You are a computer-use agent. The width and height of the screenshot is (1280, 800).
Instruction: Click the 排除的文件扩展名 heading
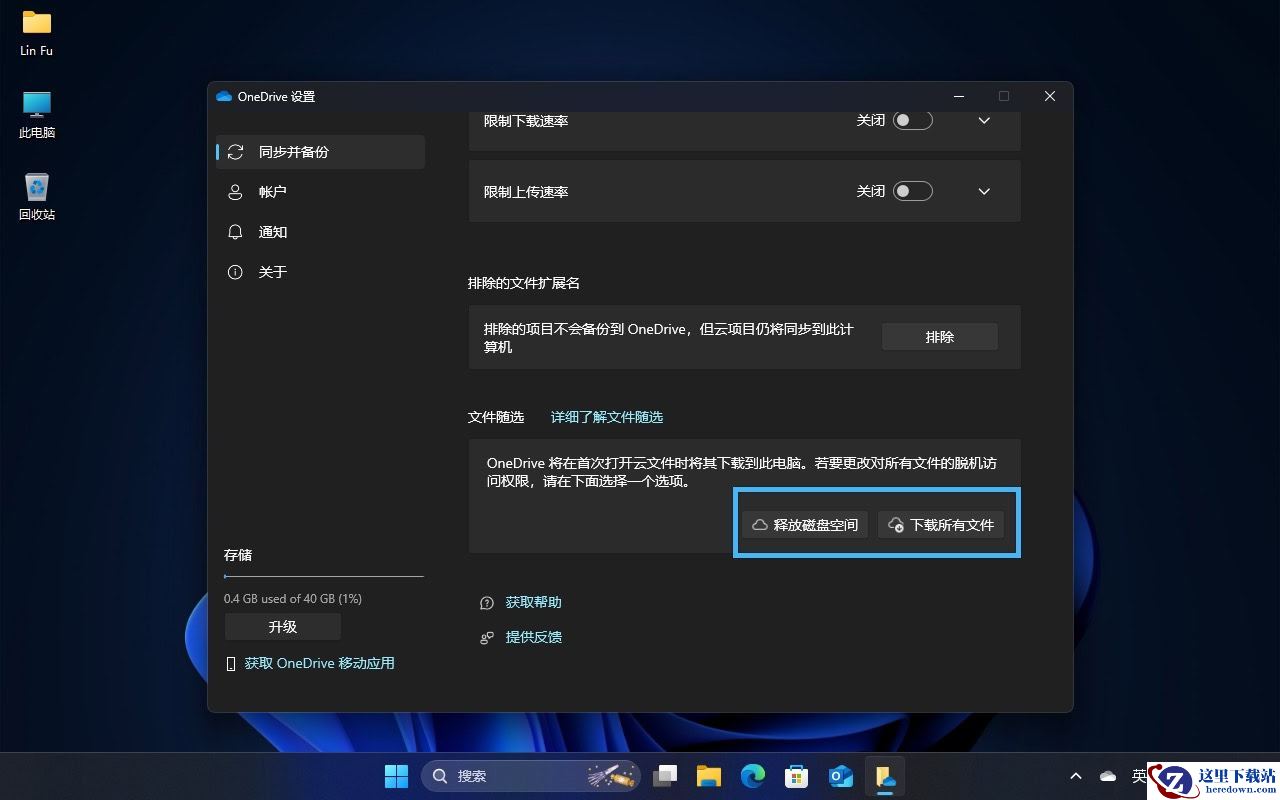524,283
